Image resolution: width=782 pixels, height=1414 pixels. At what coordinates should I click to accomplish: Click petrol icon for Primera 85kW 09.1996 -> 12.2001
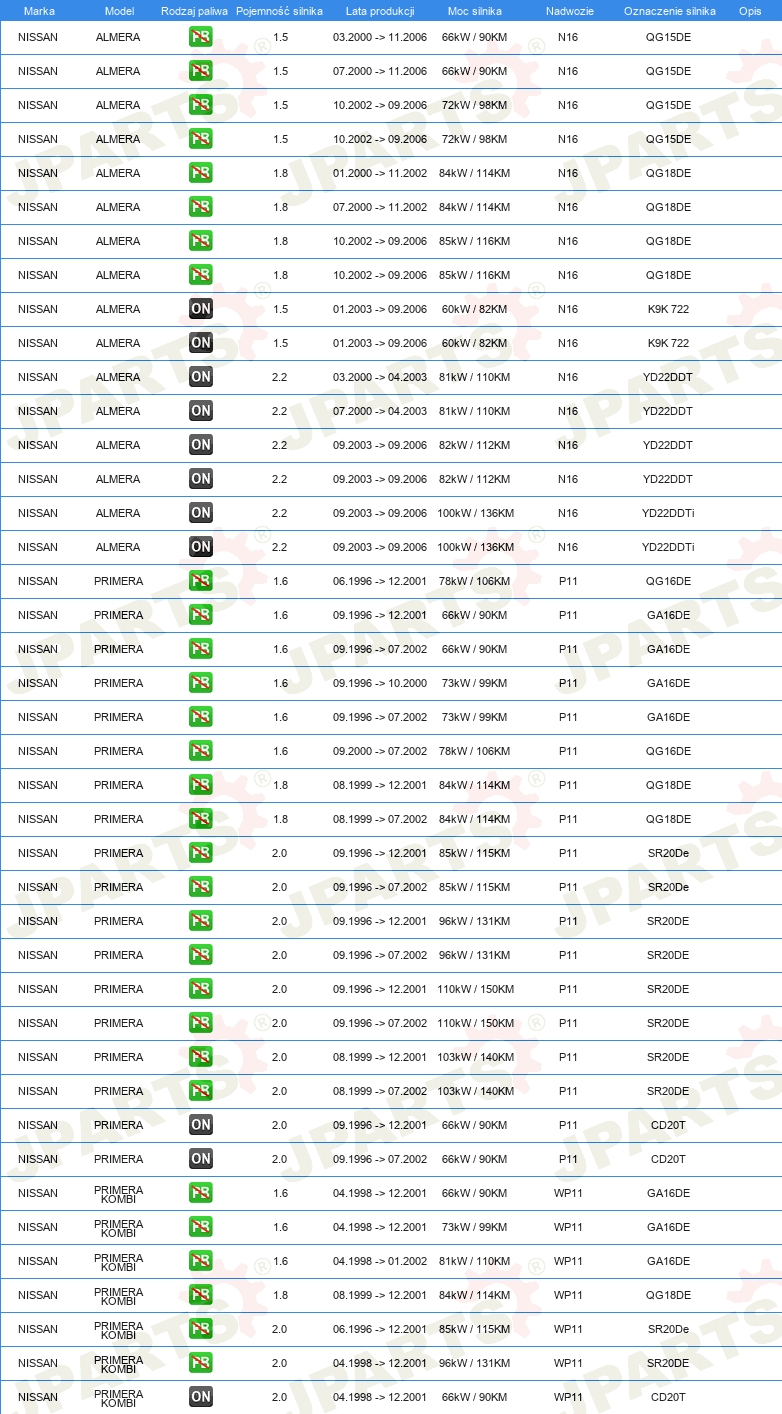coord(201,853)
